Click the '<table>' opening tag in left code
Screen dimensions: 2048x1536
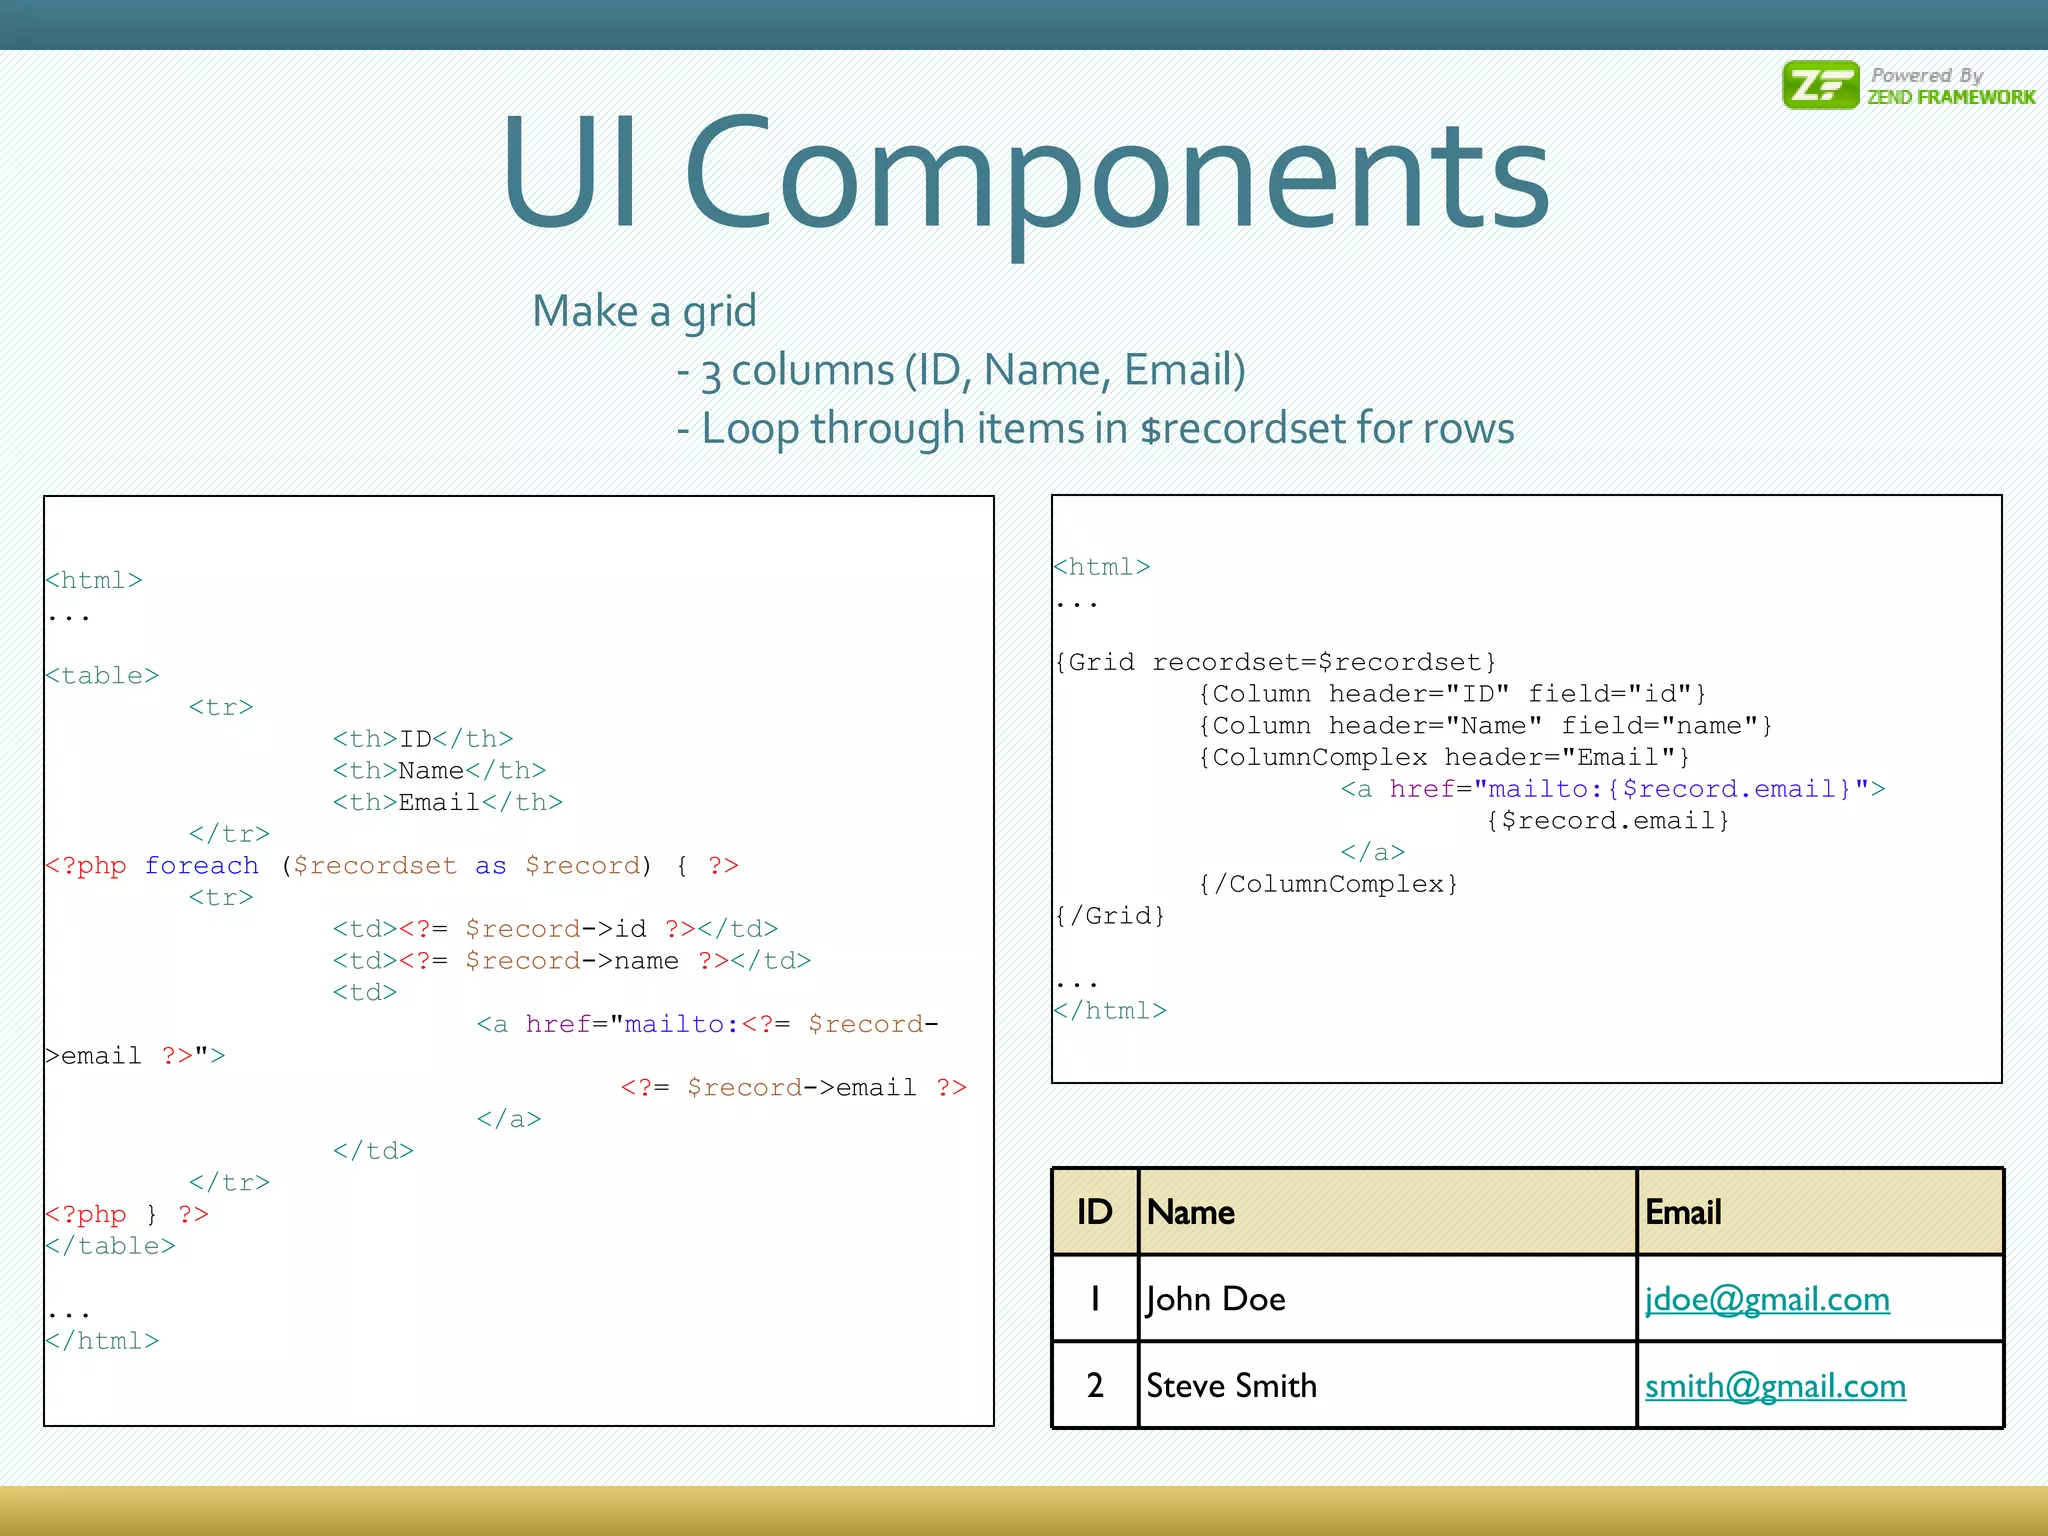click(102, 676)
